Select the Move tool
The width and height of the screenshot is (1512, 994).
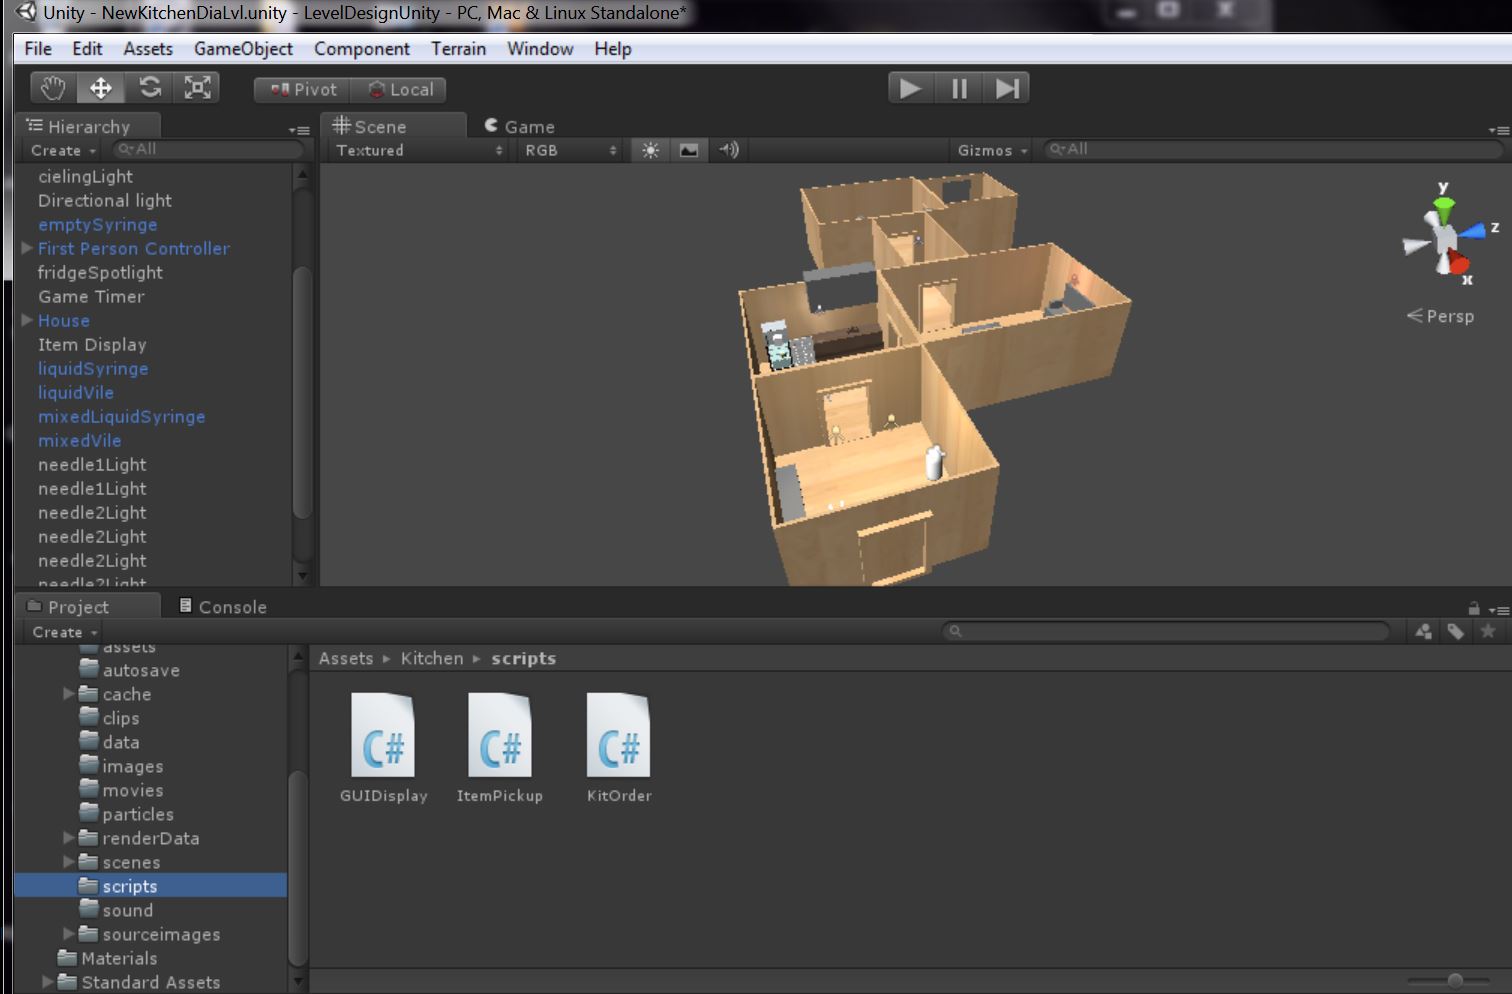point(99,88)
